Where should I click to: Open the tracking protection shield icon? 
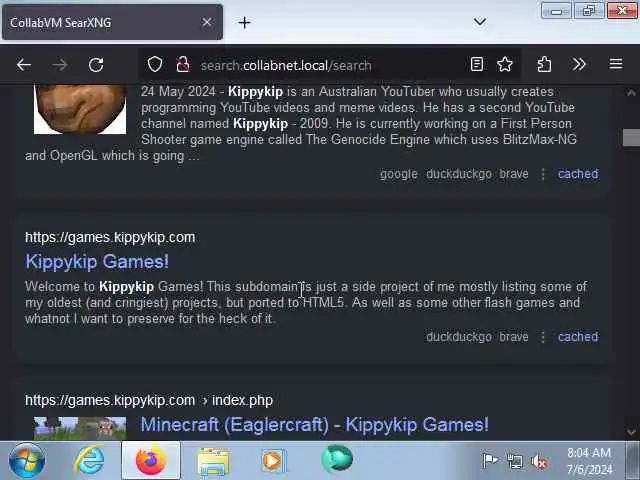coord(155,64)
